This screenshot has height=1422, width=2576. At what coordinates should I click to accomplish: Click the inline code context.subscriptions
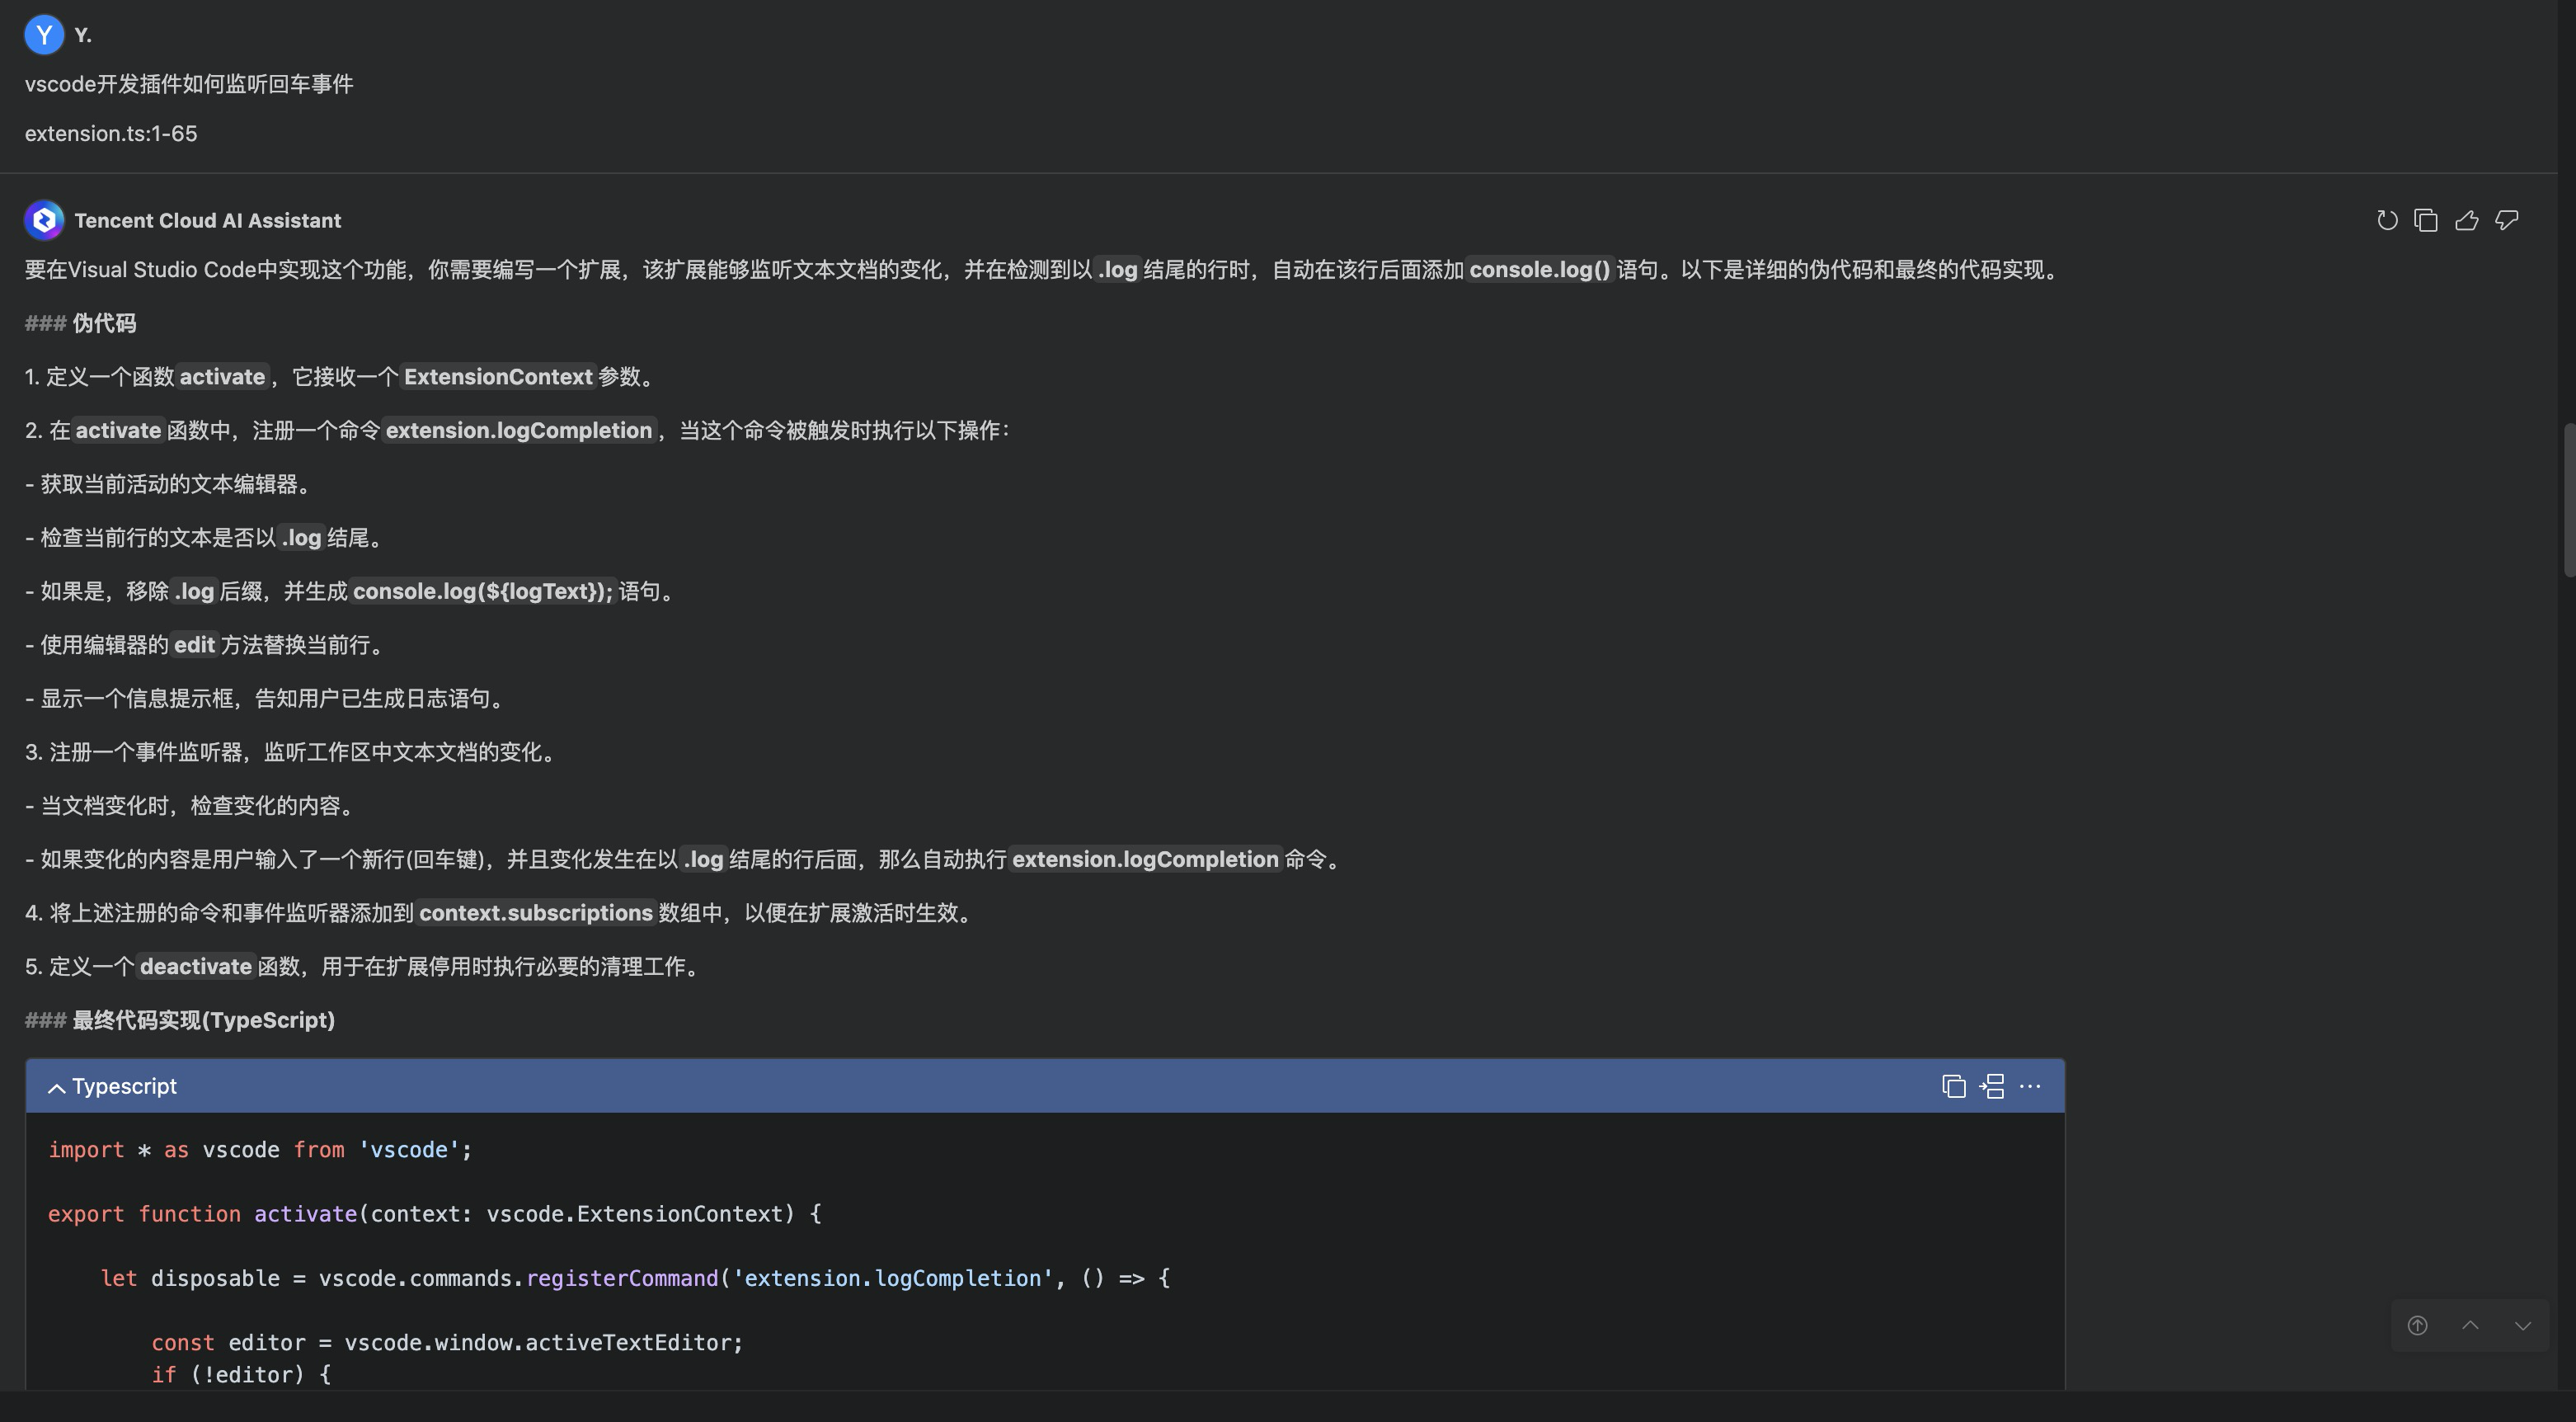(x=536, y=913)
